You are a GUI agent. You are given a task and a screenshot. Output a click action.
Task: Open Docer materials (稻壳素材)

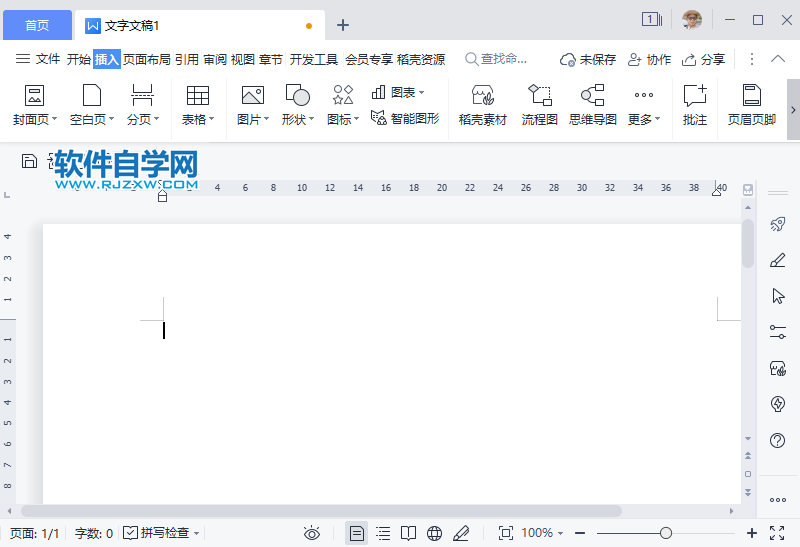pyautogui.click(x=483, y=105)
